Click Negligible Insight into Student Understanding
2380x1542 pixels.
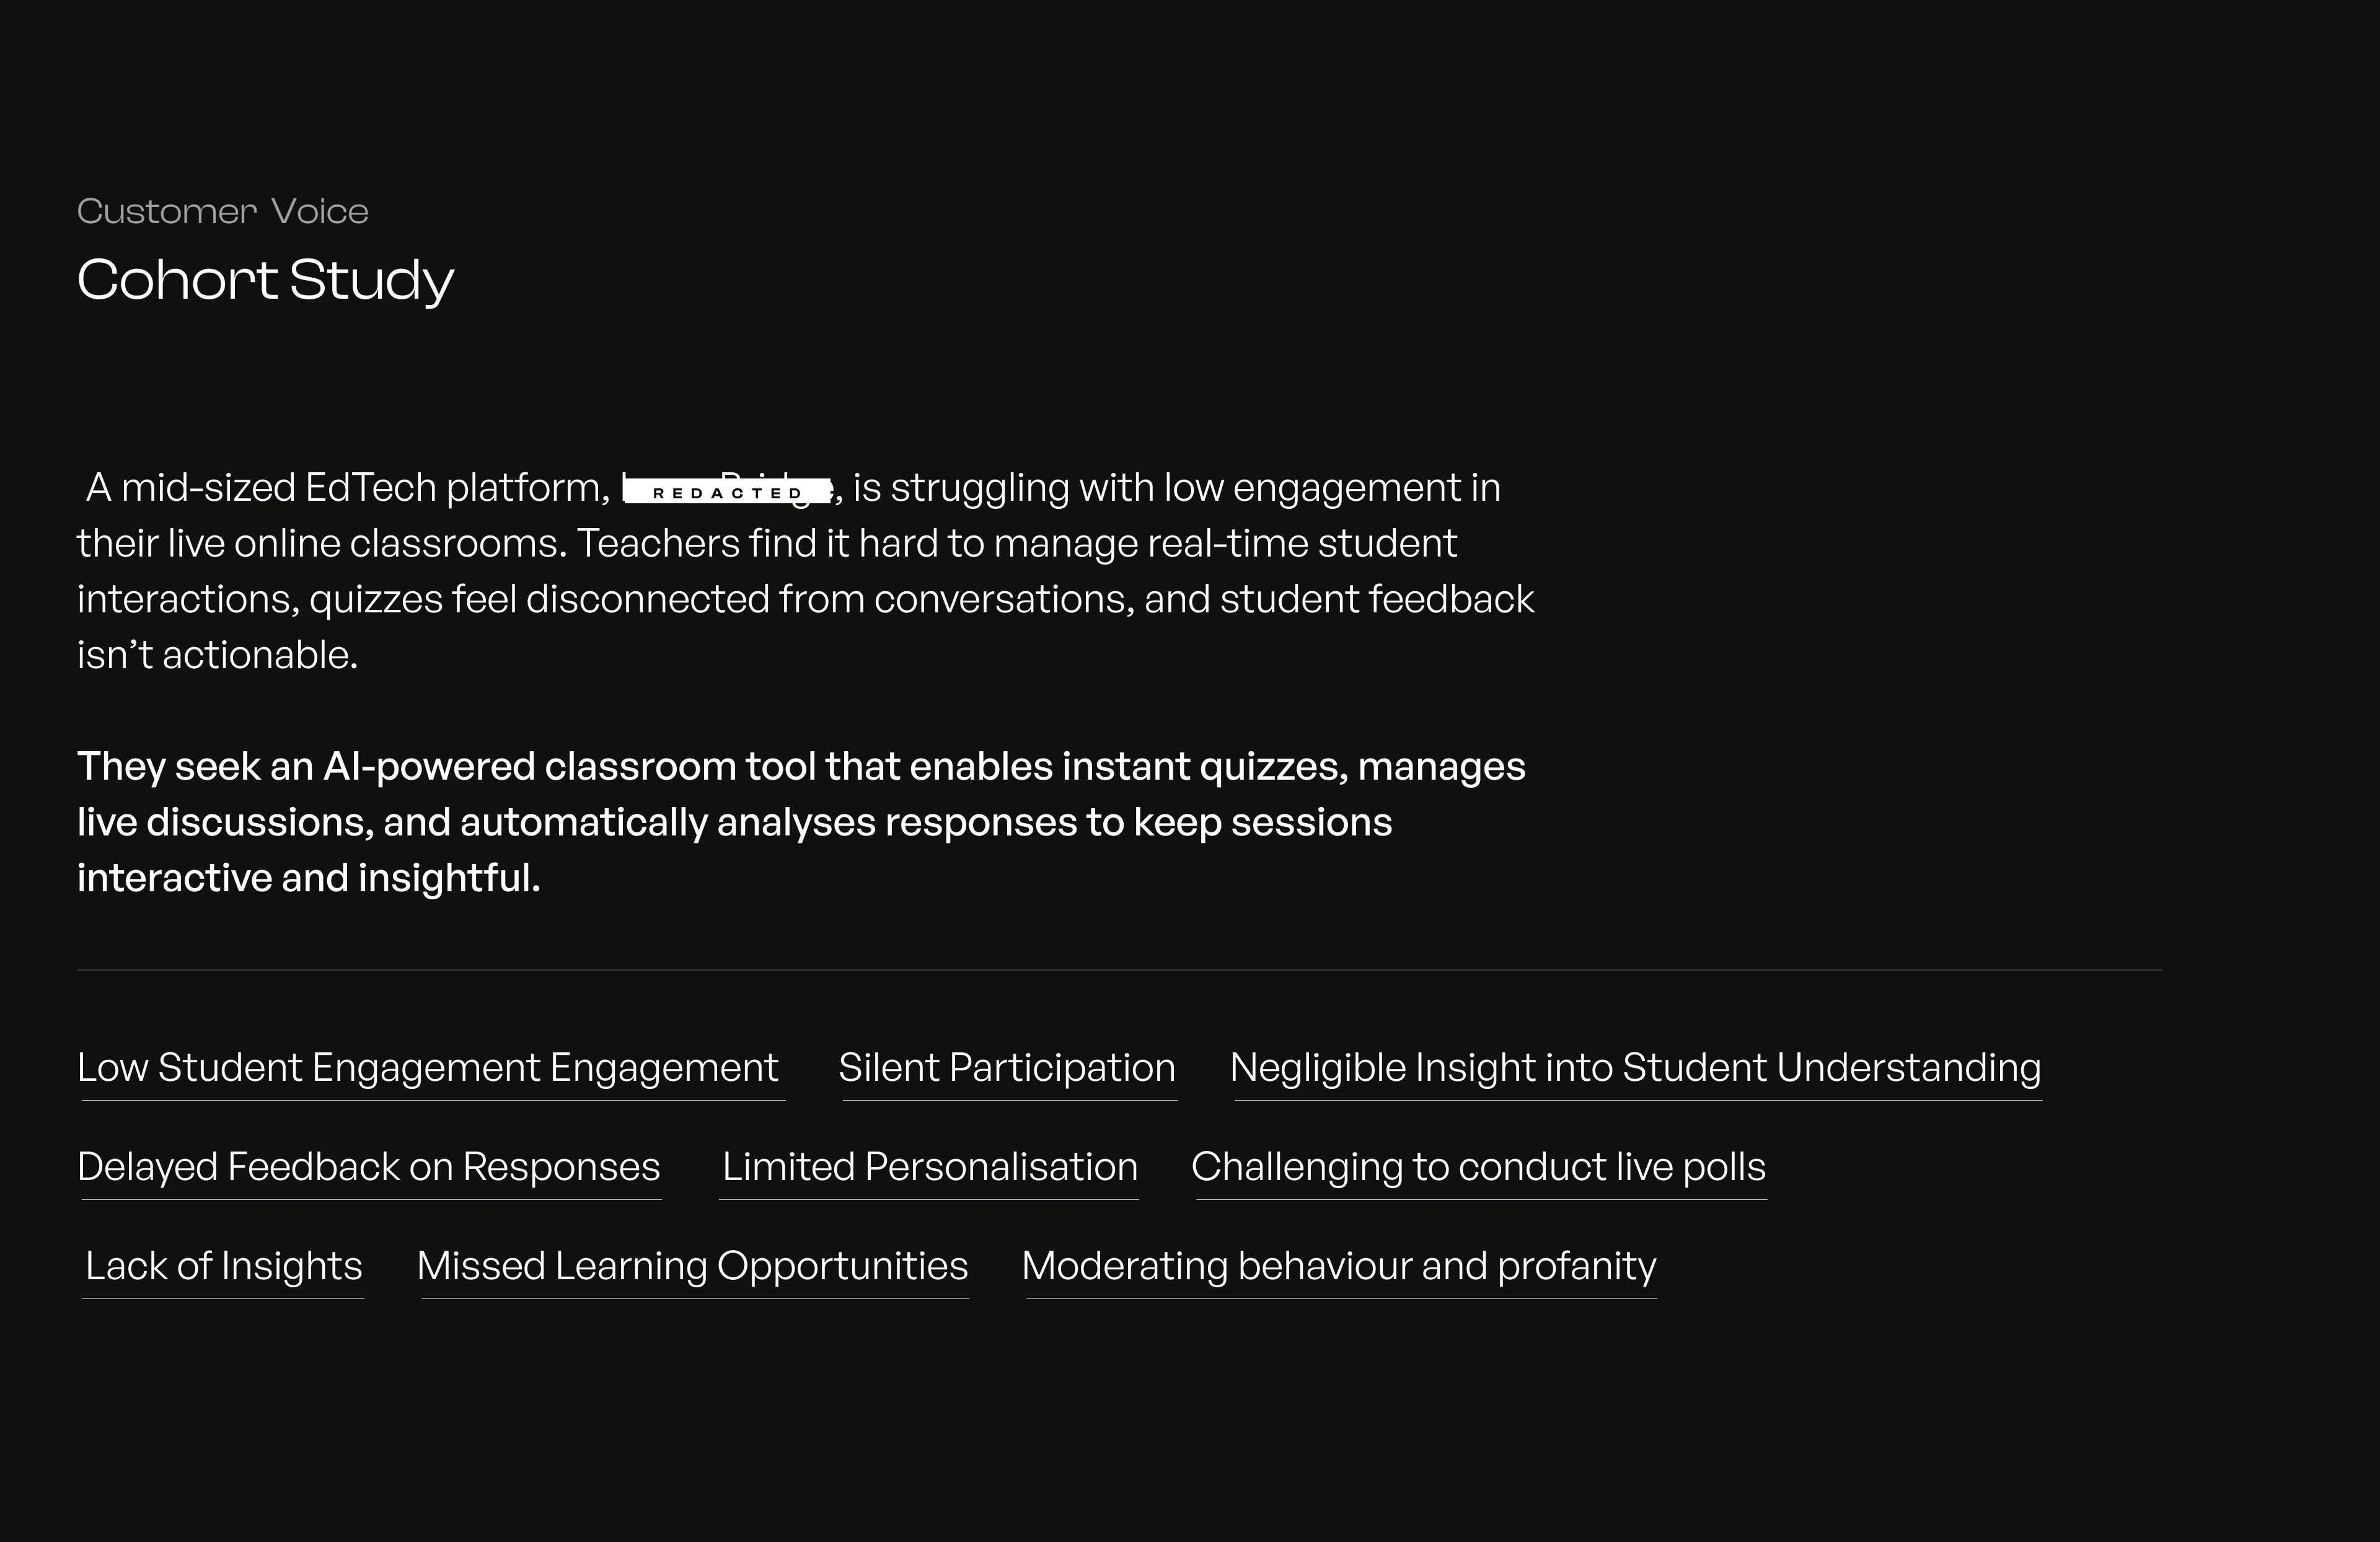[1635, 1068]
